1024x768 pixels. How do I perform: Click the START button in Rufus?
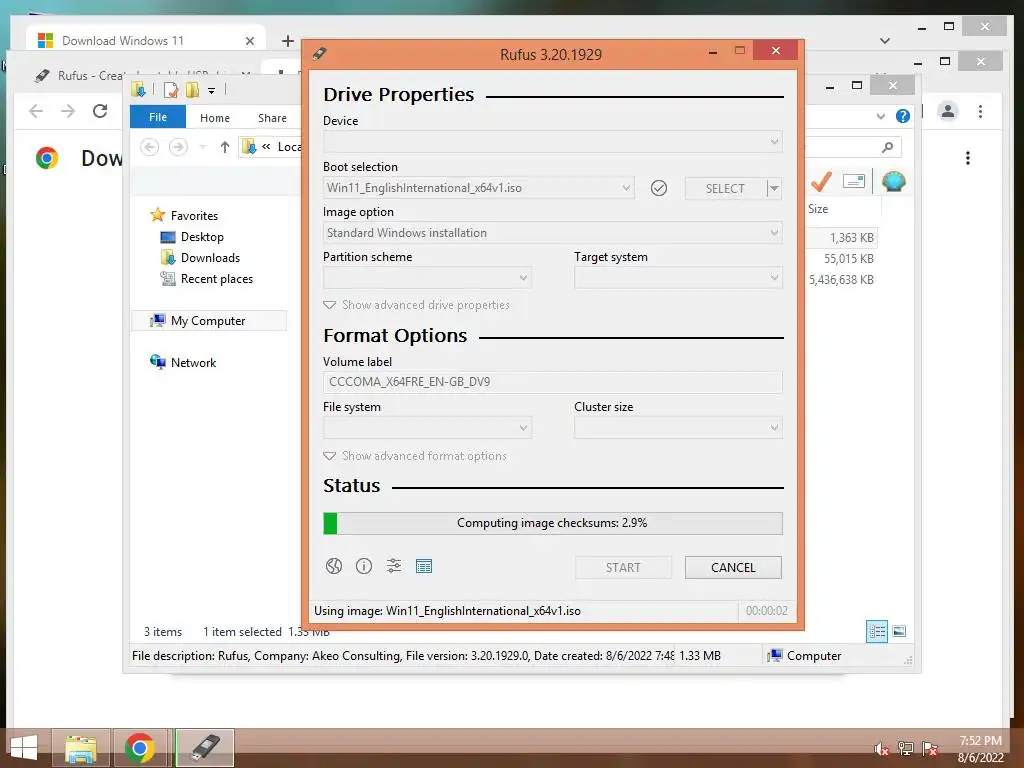pyautogui.click(x=623, y=568)
